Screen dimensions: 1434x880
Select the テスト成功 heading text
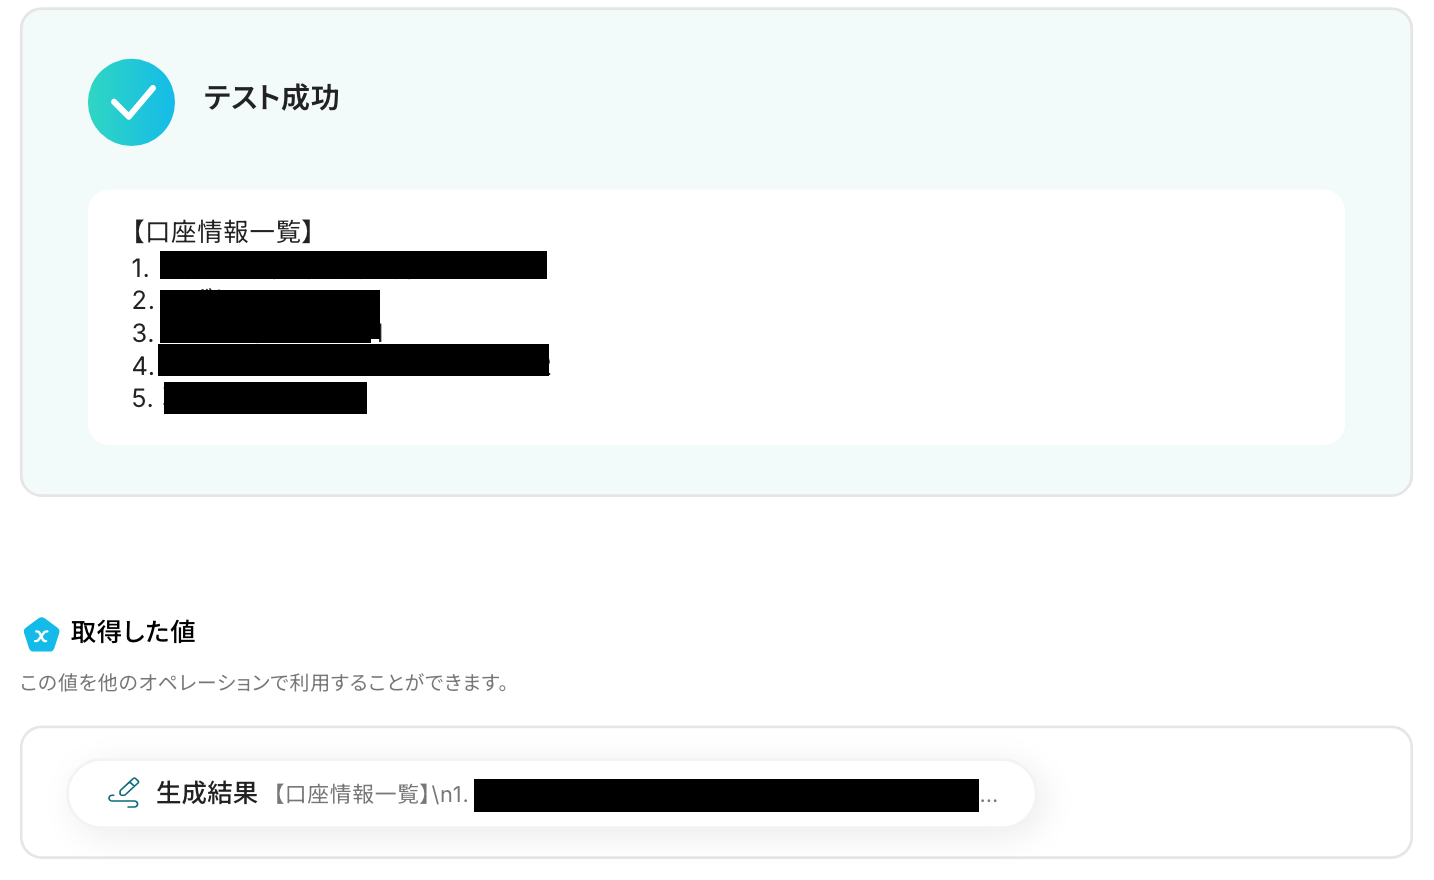[271, 98]
